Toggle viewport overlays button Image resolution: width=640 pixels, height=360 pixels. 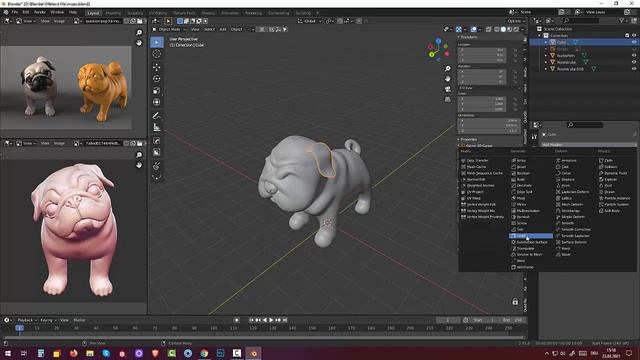[473, 29]
